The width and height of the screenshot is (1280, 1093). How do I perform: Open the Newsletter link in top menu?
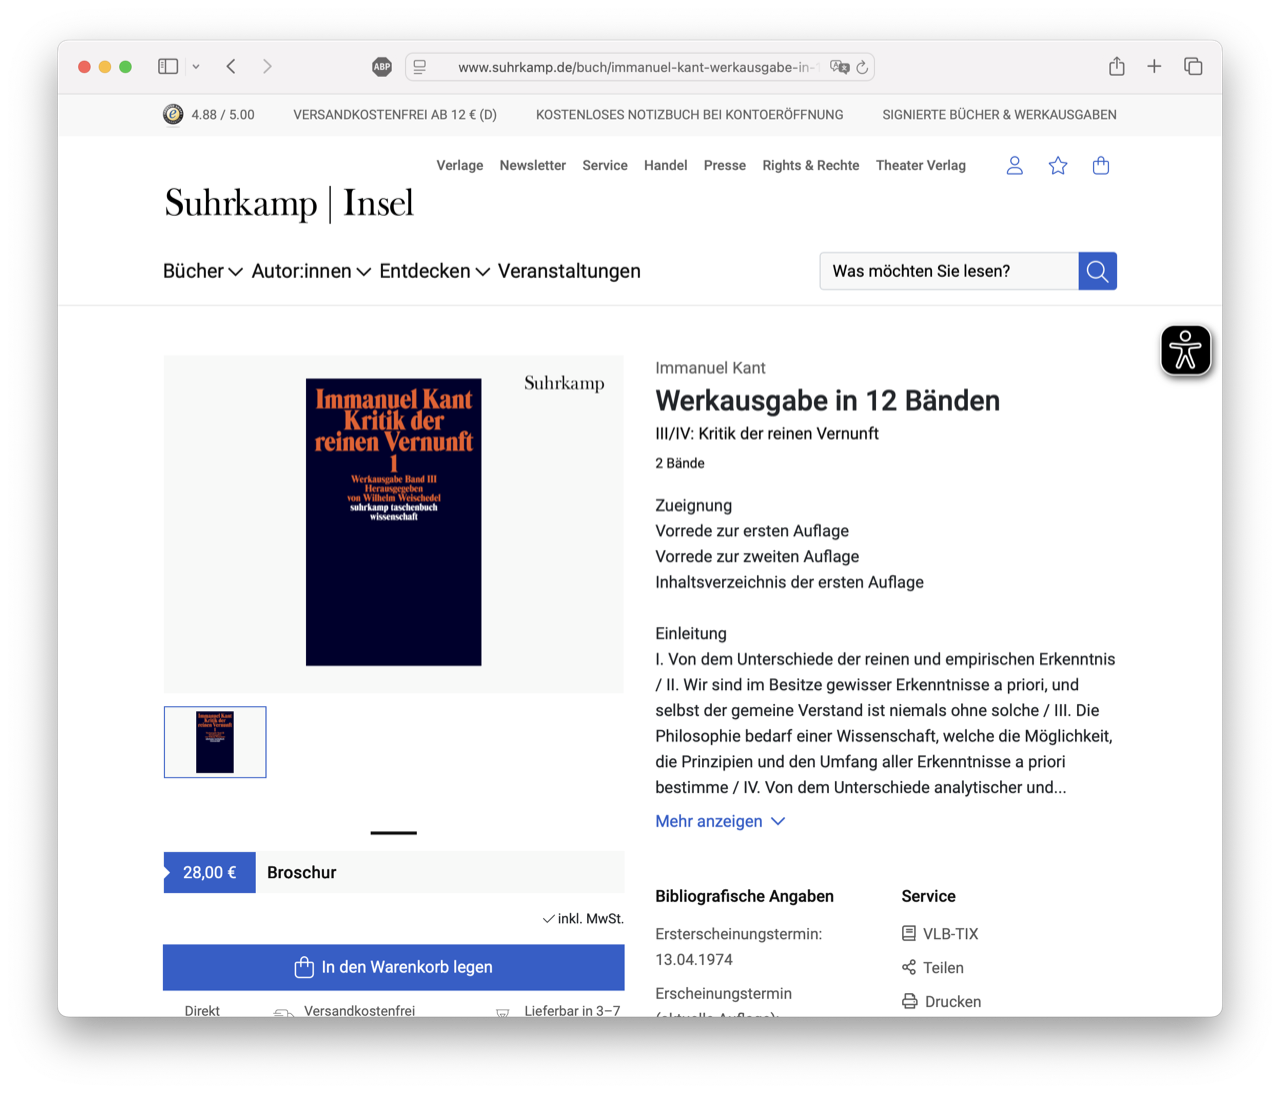(533, 165)
